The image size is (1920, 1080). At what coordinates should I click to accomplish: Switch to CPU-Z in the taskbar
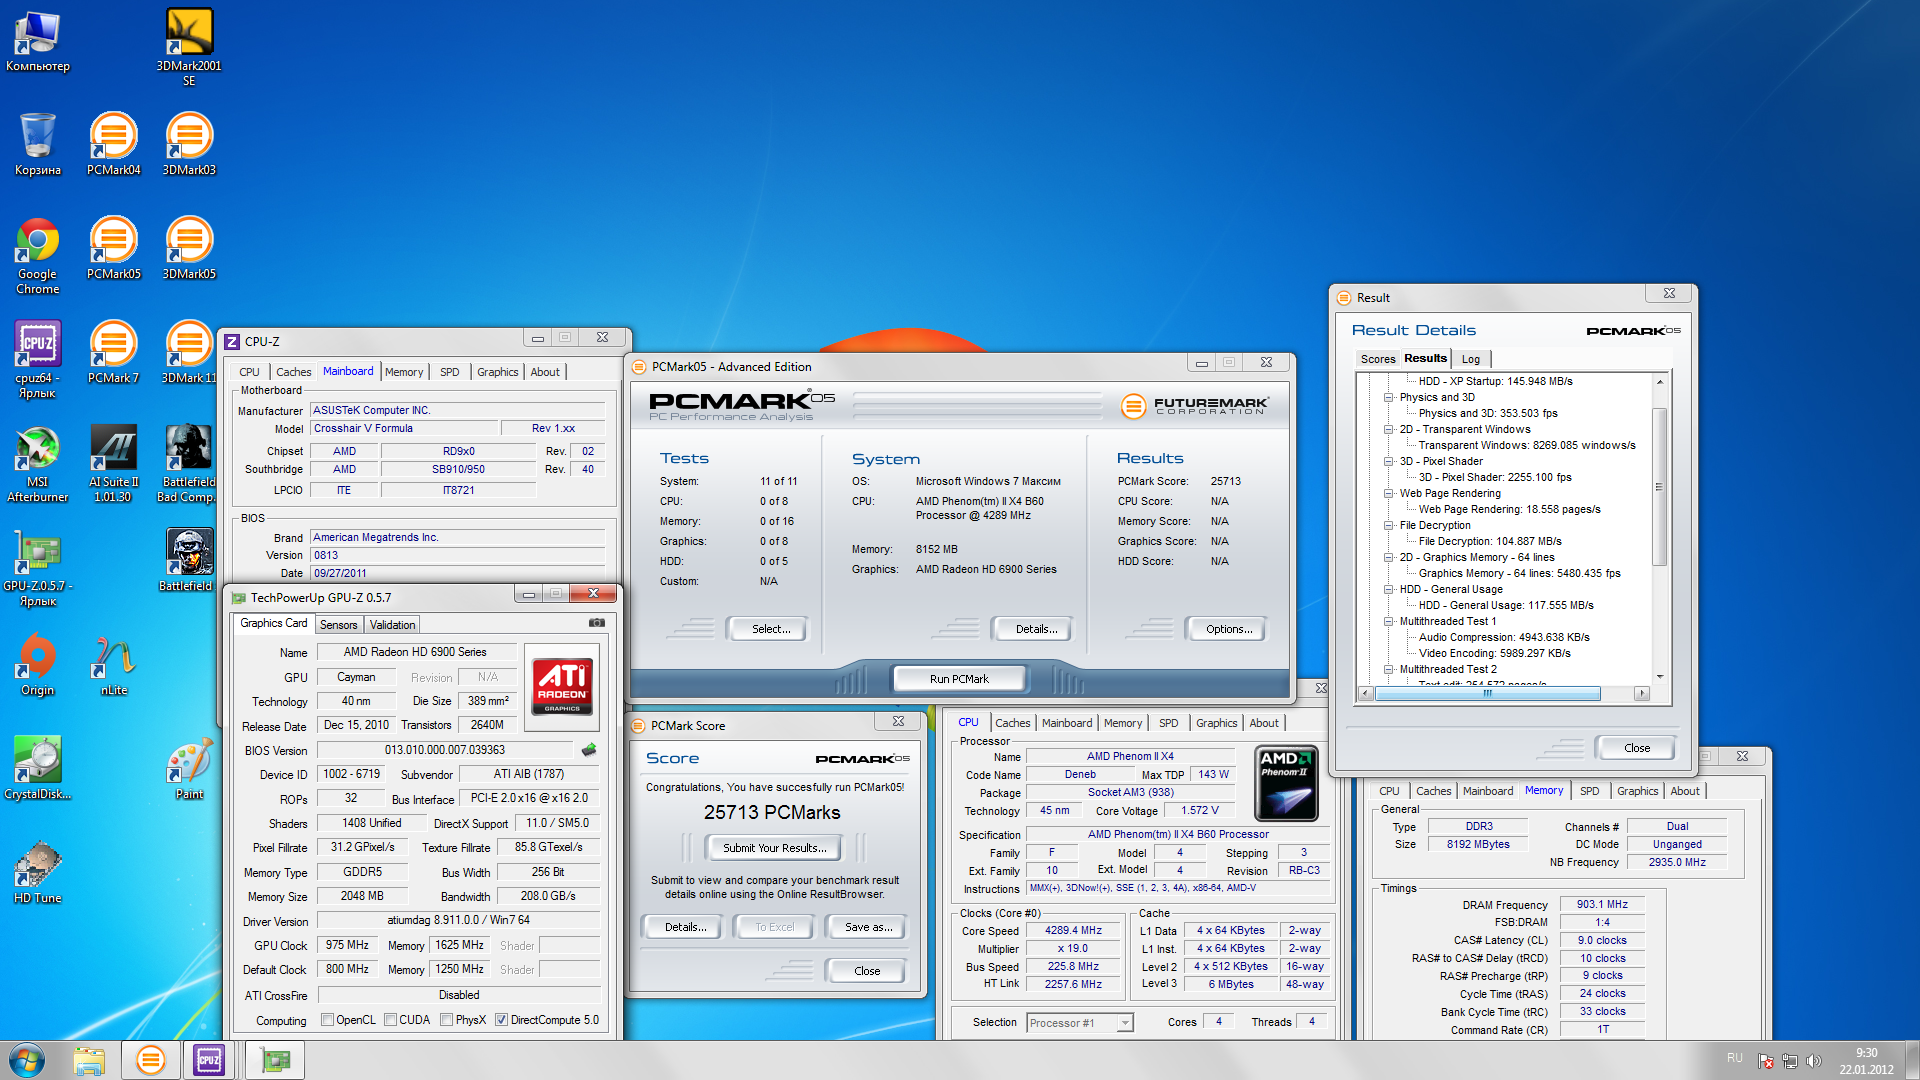click(209, 1060)
